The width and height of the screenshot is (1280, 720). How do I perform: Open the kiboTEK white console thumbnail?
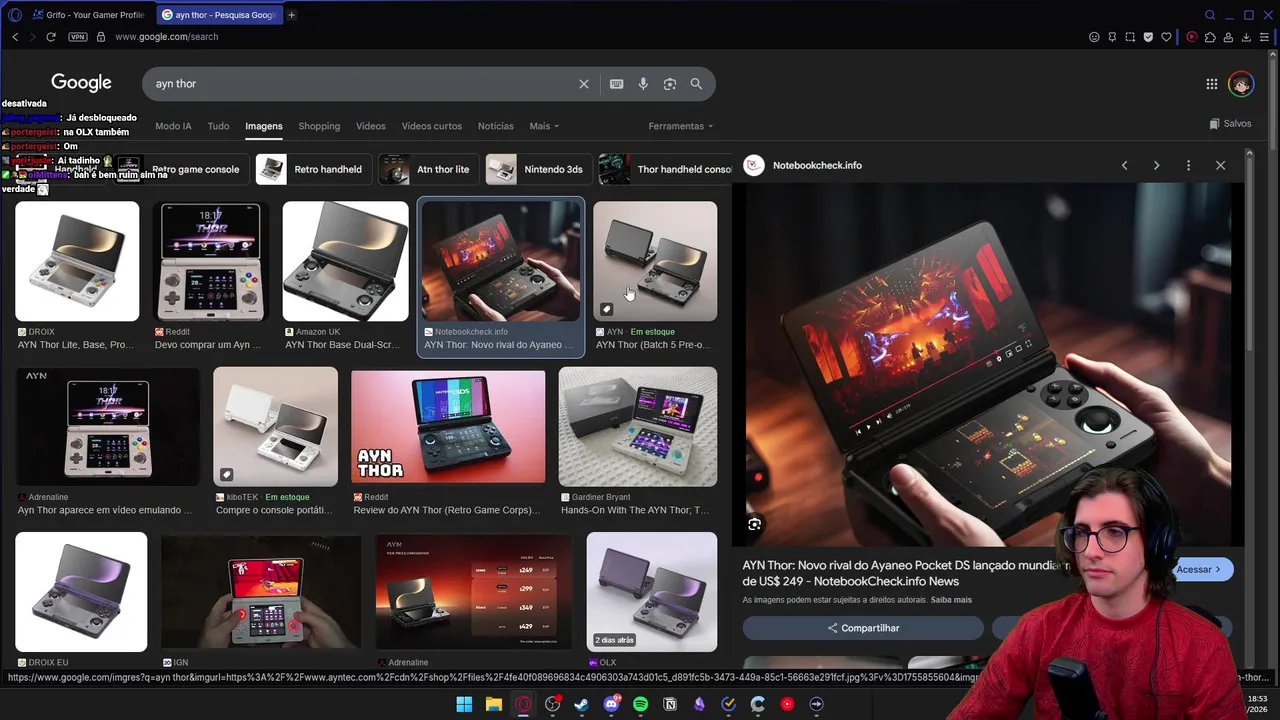tap(275, 427)
